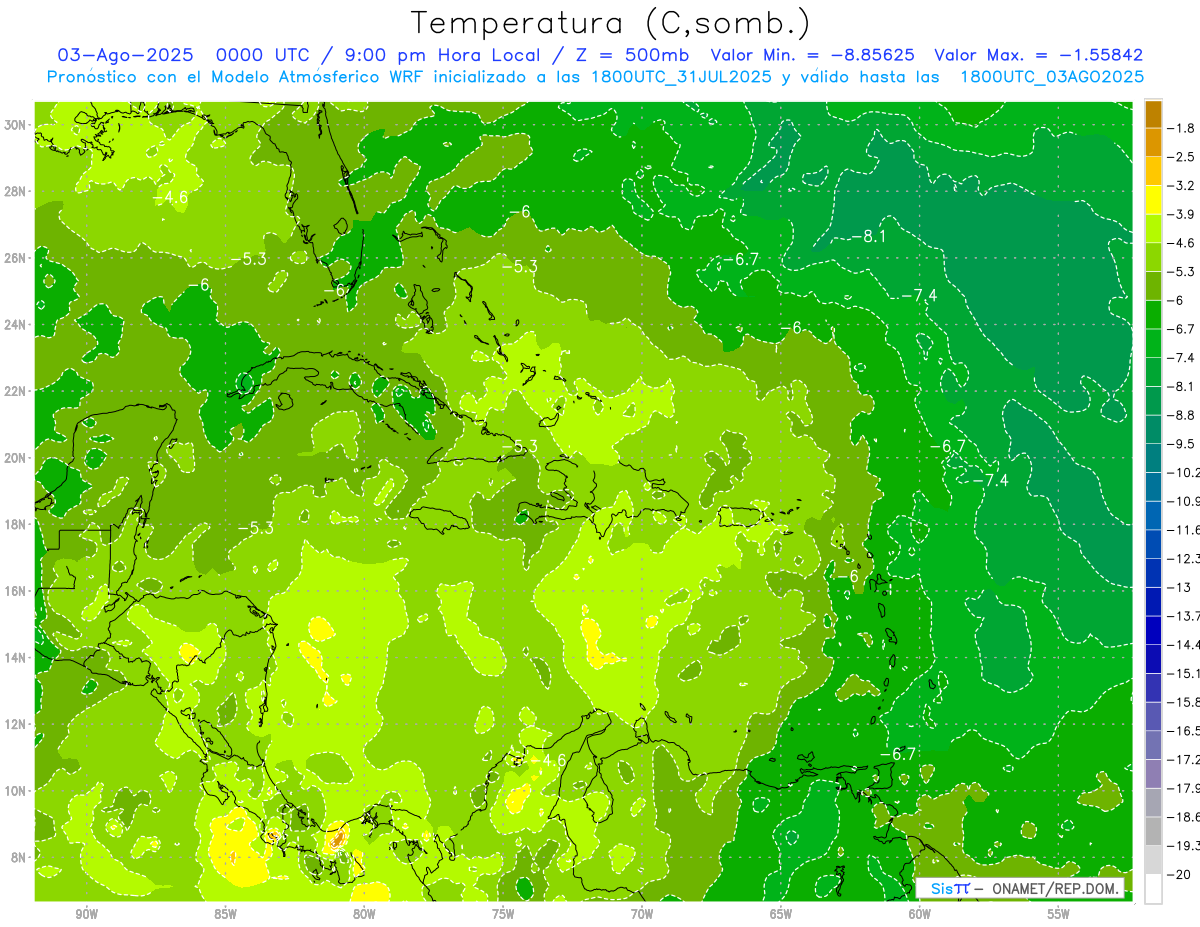Click the green swatch between -6 and -6.7
The height and width of the screenshot is (927, 1200).
[x=1153, y=315]
